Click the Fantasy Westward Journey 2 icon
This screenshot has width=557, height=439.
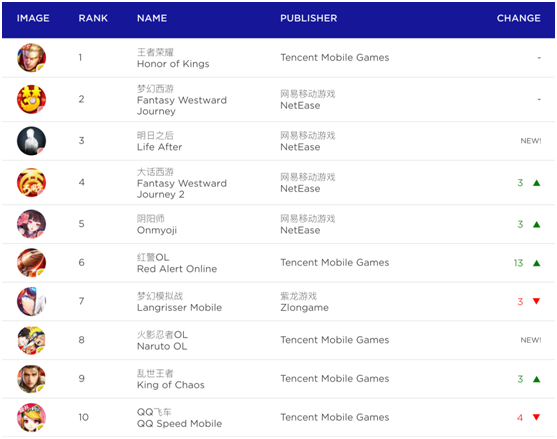(31, 182)
